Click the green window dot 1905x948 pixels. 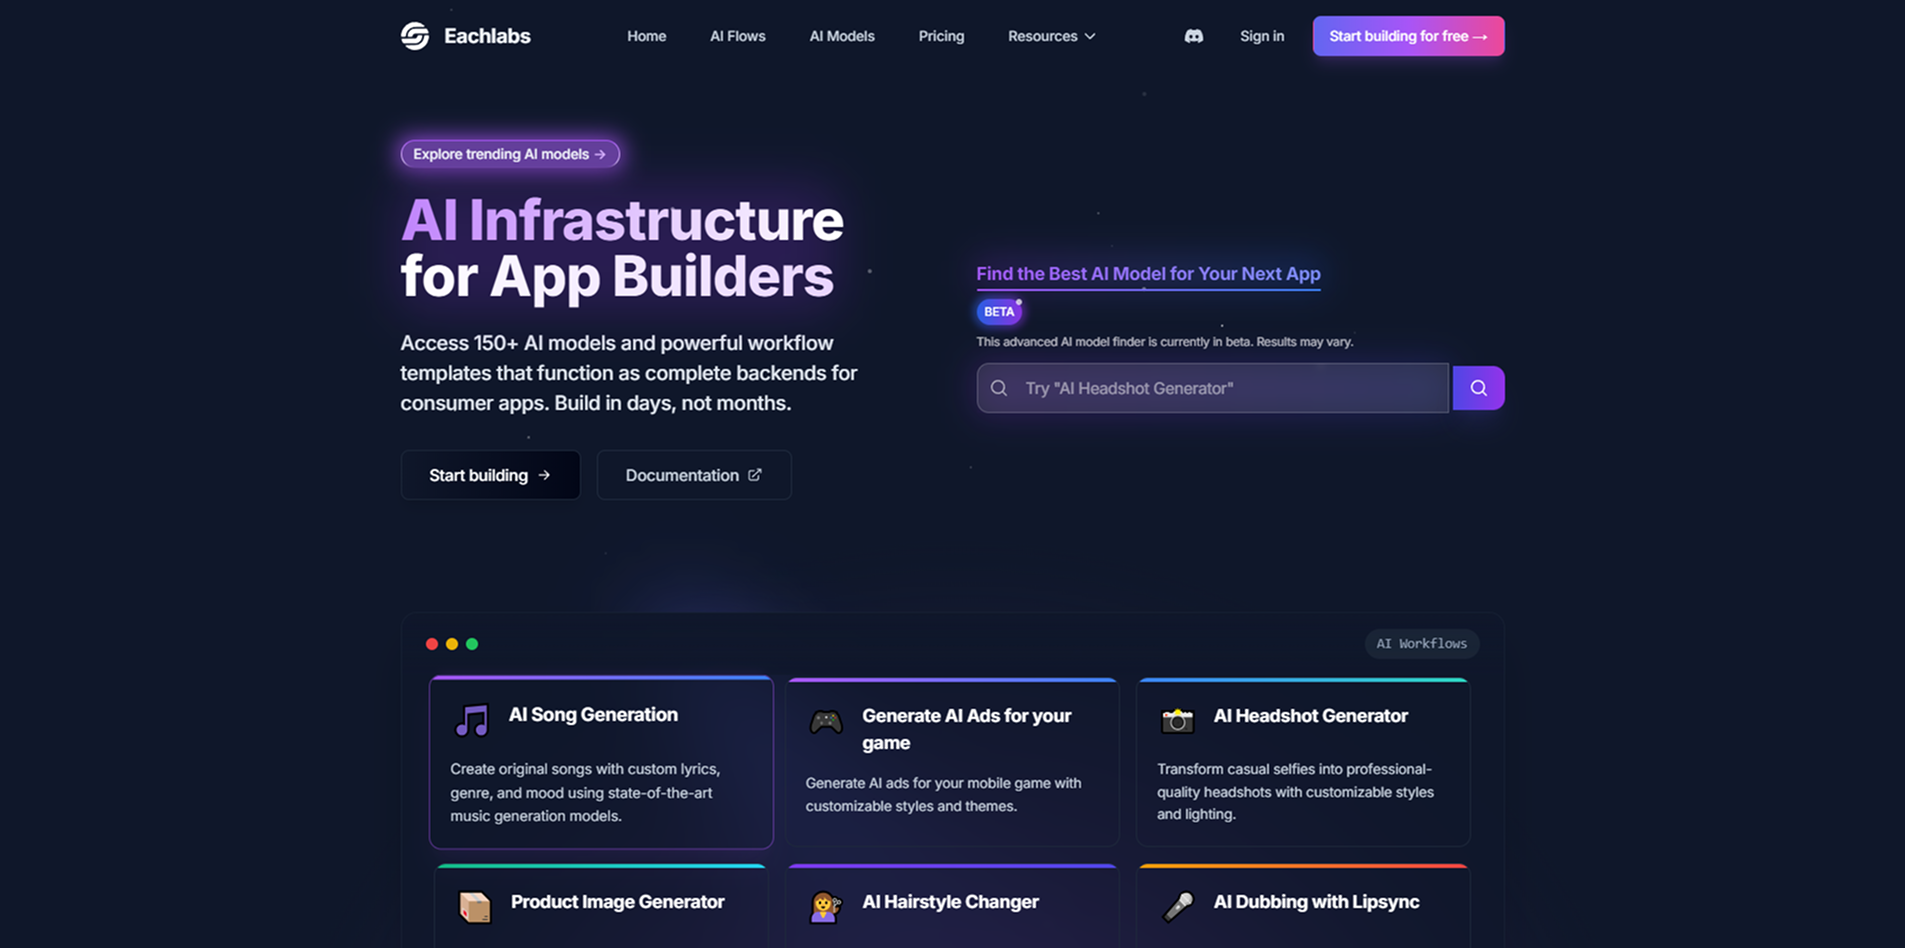(472, 644)
